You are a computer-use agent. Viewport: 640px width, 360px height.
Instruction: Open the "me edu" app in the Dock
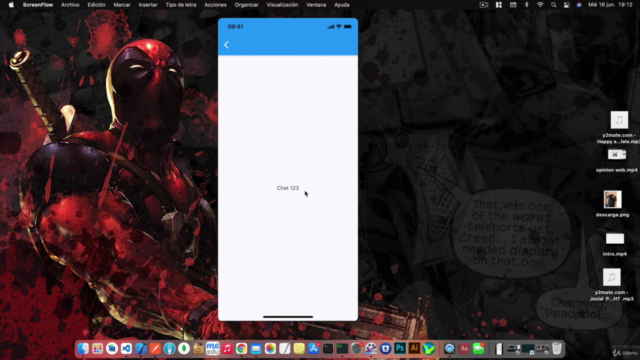point(213,348)
